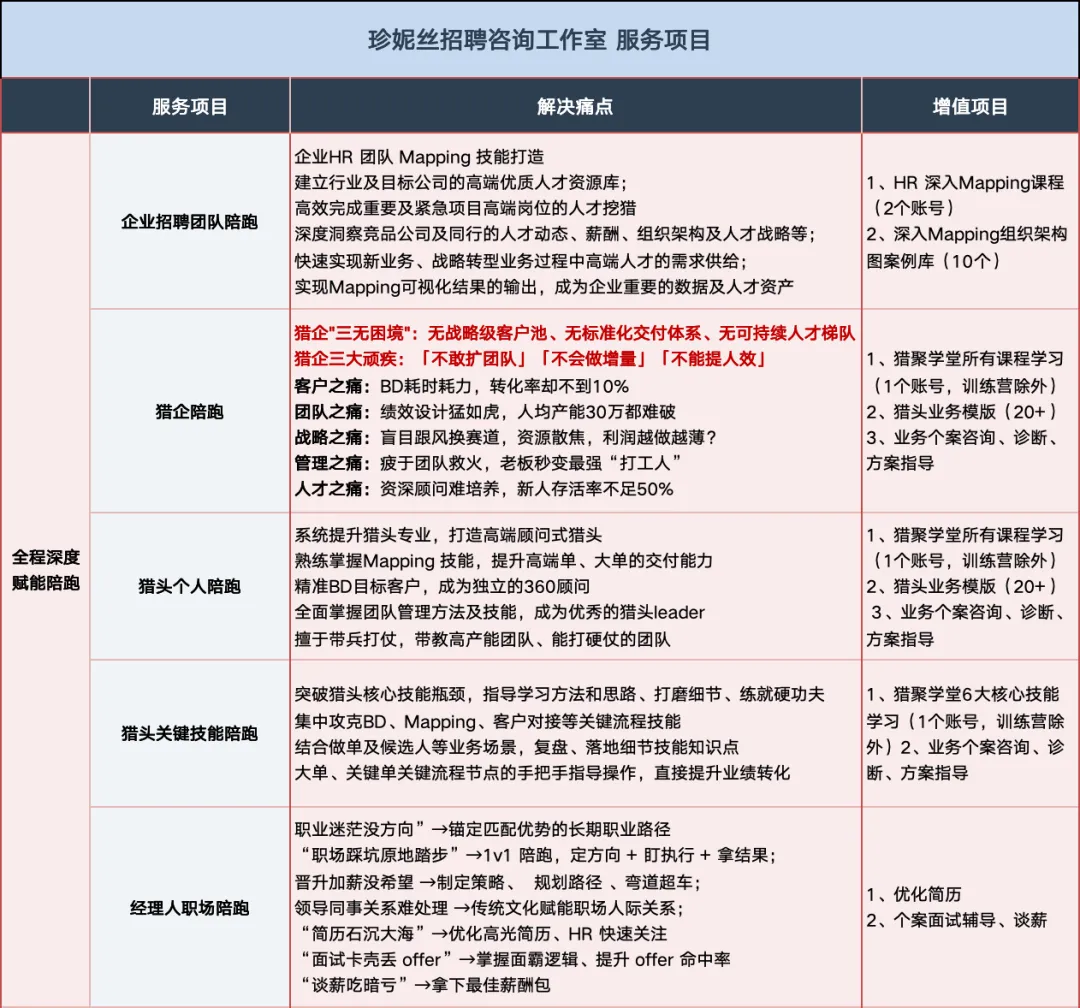Viewport: 1080px width, 1008px height.
Task: Click the line 擅于带兵打仗
Action: [482, 639]
